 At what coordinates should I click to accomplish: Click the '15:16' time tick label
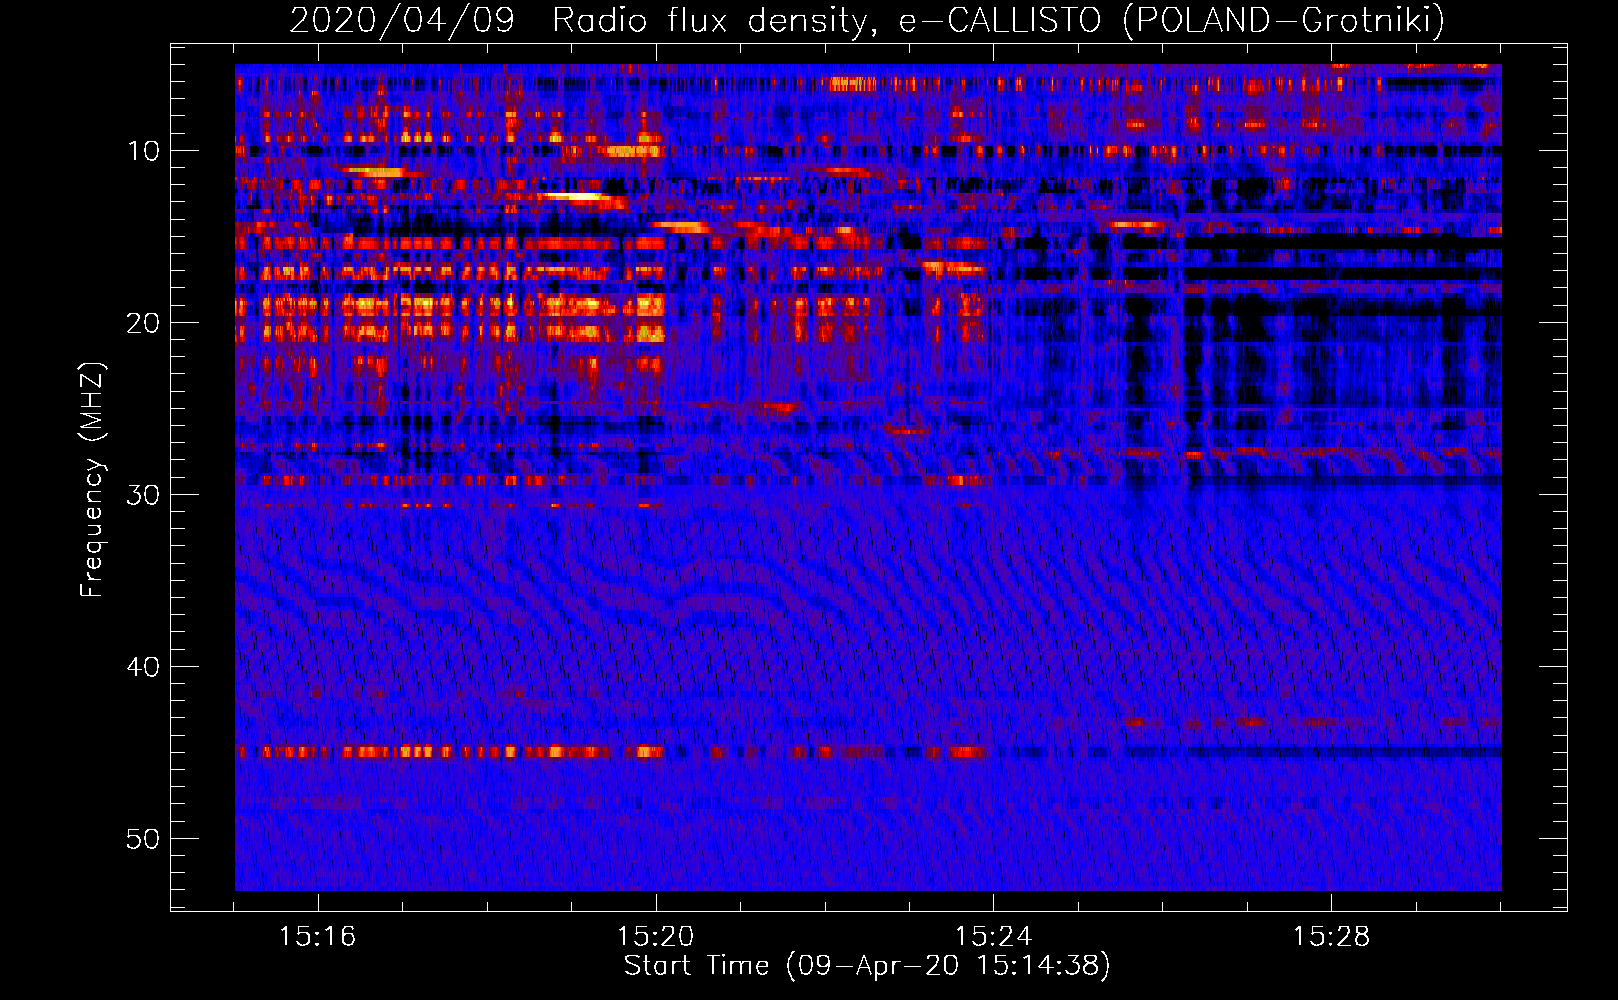[317, 937]
